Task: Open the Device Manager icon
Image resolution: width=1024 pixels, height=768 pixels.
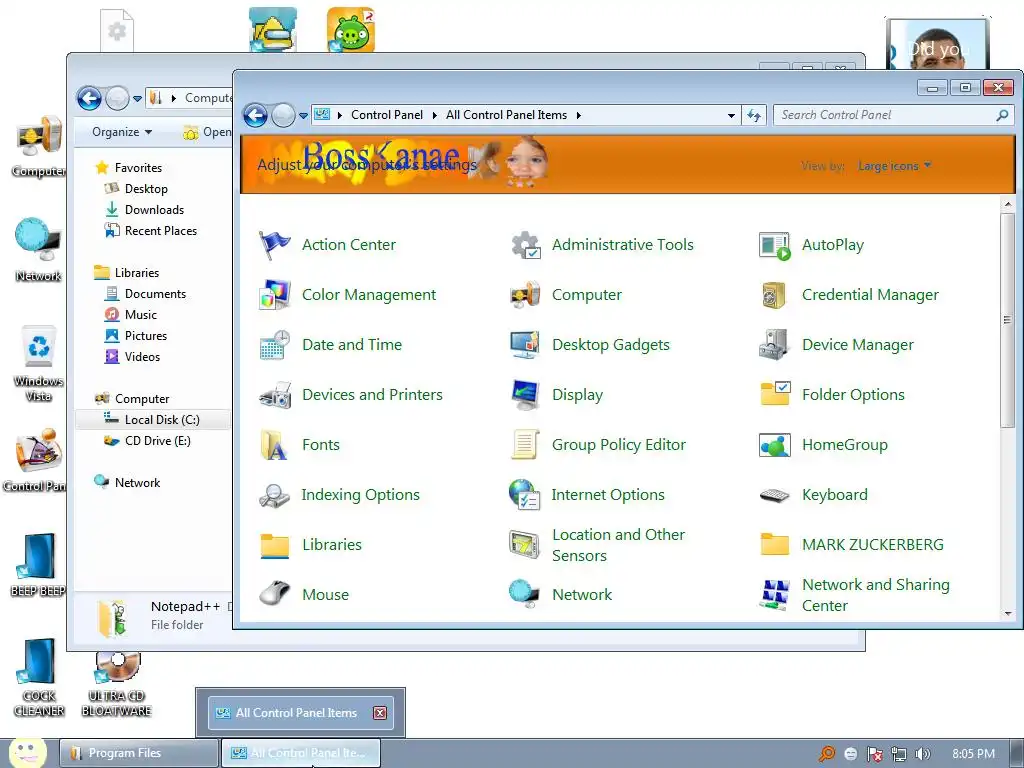Action: click(775, 345)
